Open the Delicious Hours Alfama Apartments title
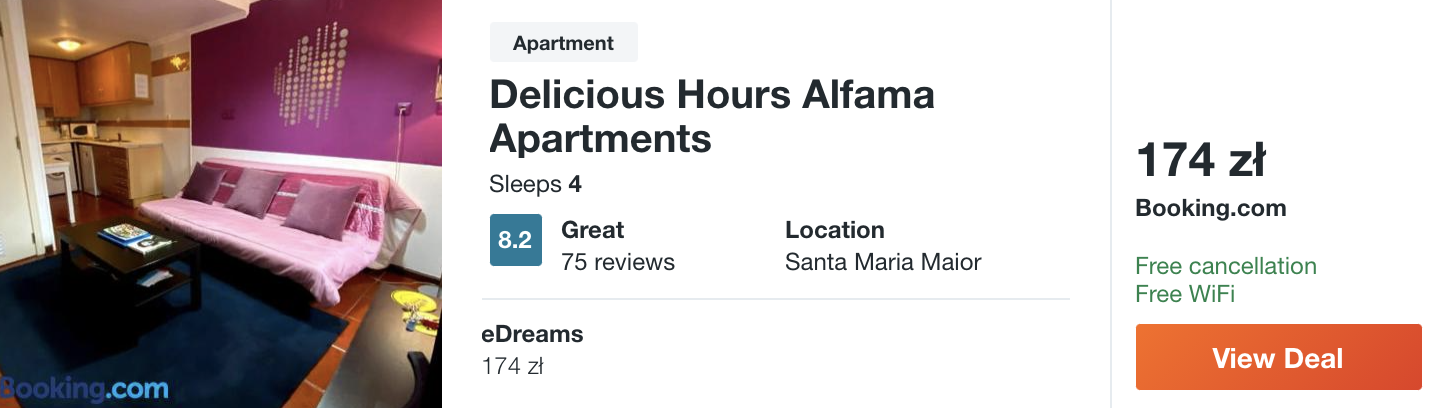 pyautogui.click(x=711, y=116)
